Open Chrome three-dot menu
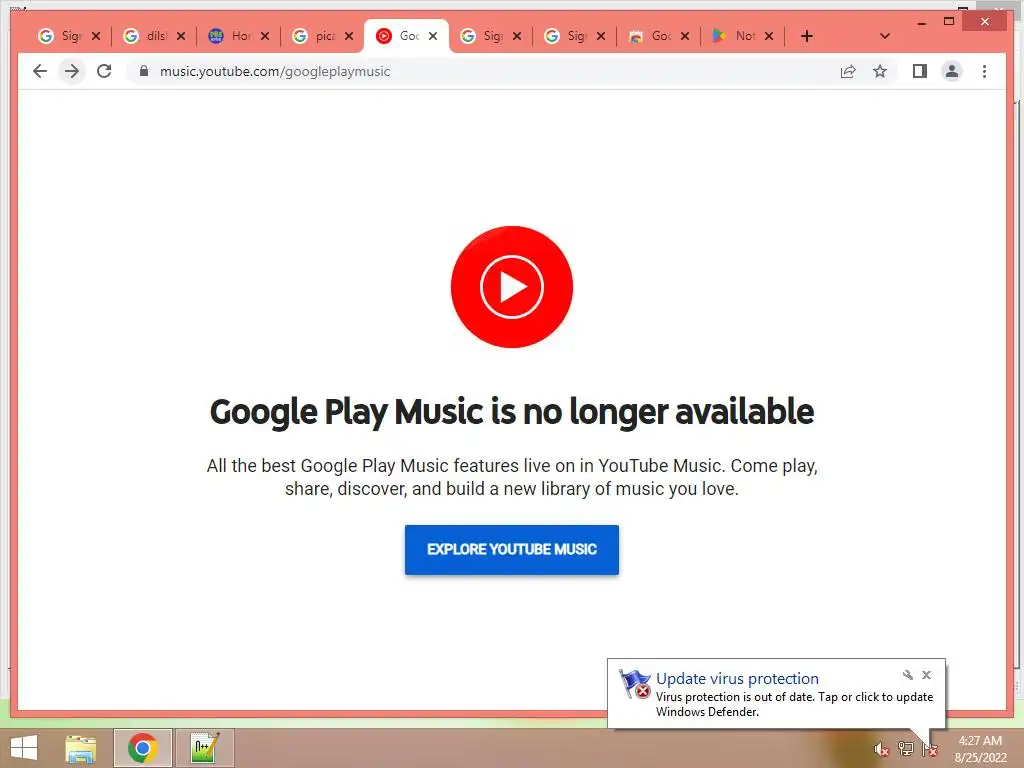This screenshot has width=1024, height=768. point(984,71)
